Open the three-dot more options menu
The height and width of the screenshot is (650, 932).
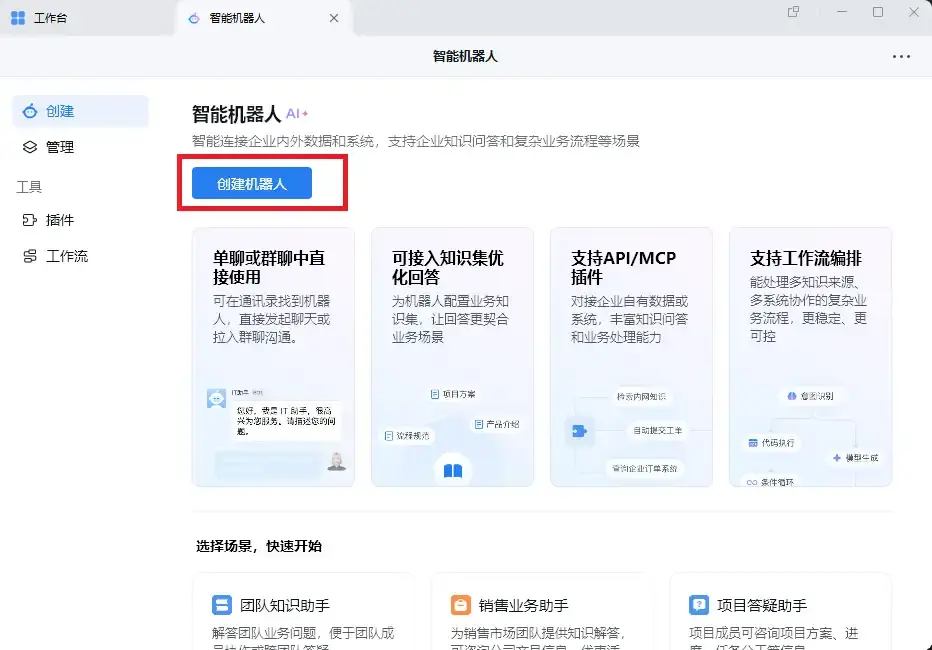pyautogui.click(x=901, y=56)
